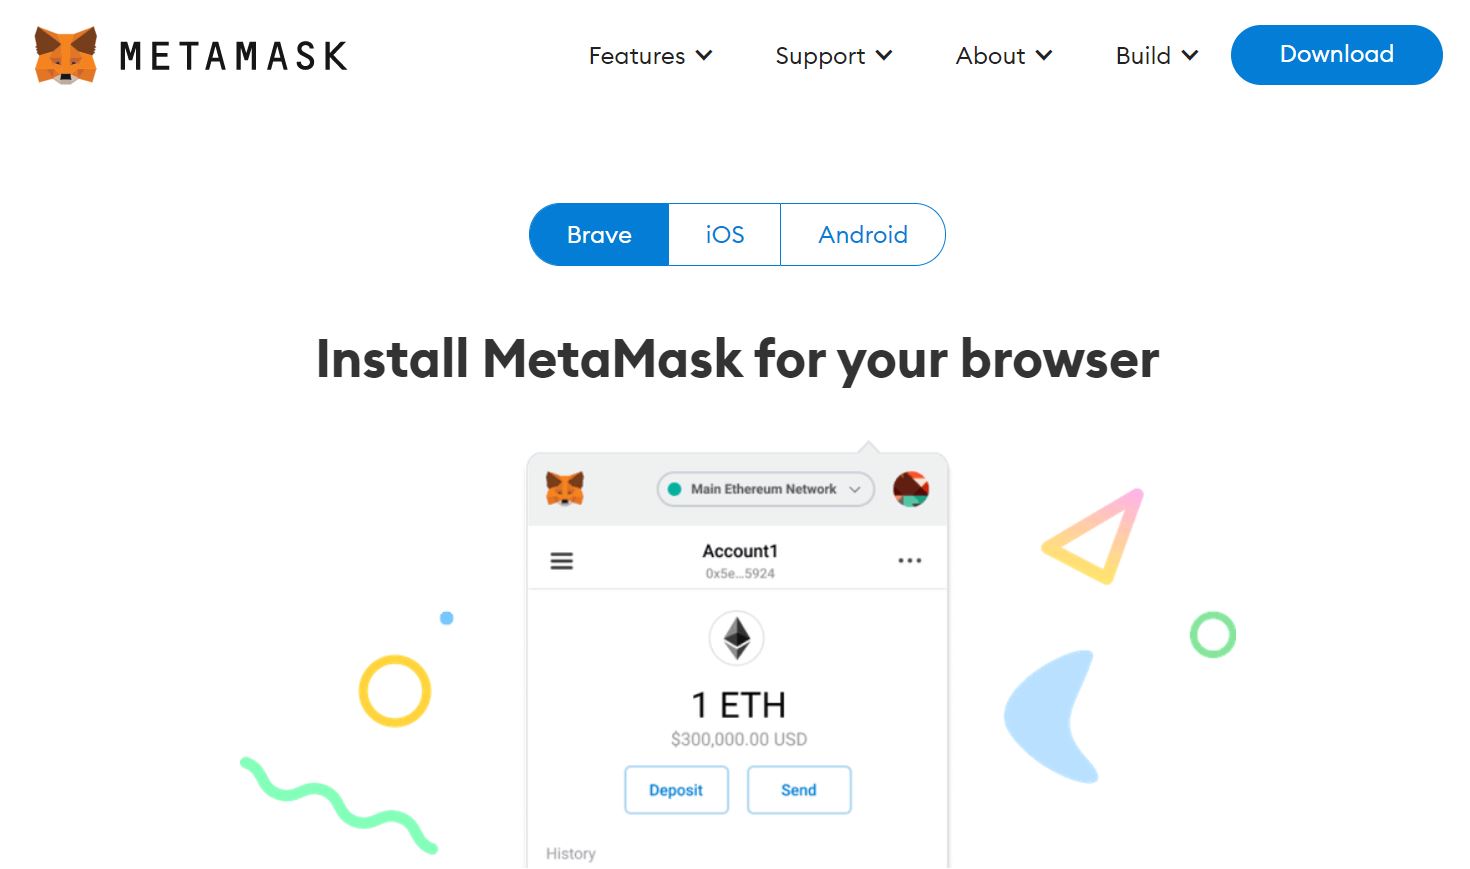Switch to the iOS platform option

pos(725,235)
